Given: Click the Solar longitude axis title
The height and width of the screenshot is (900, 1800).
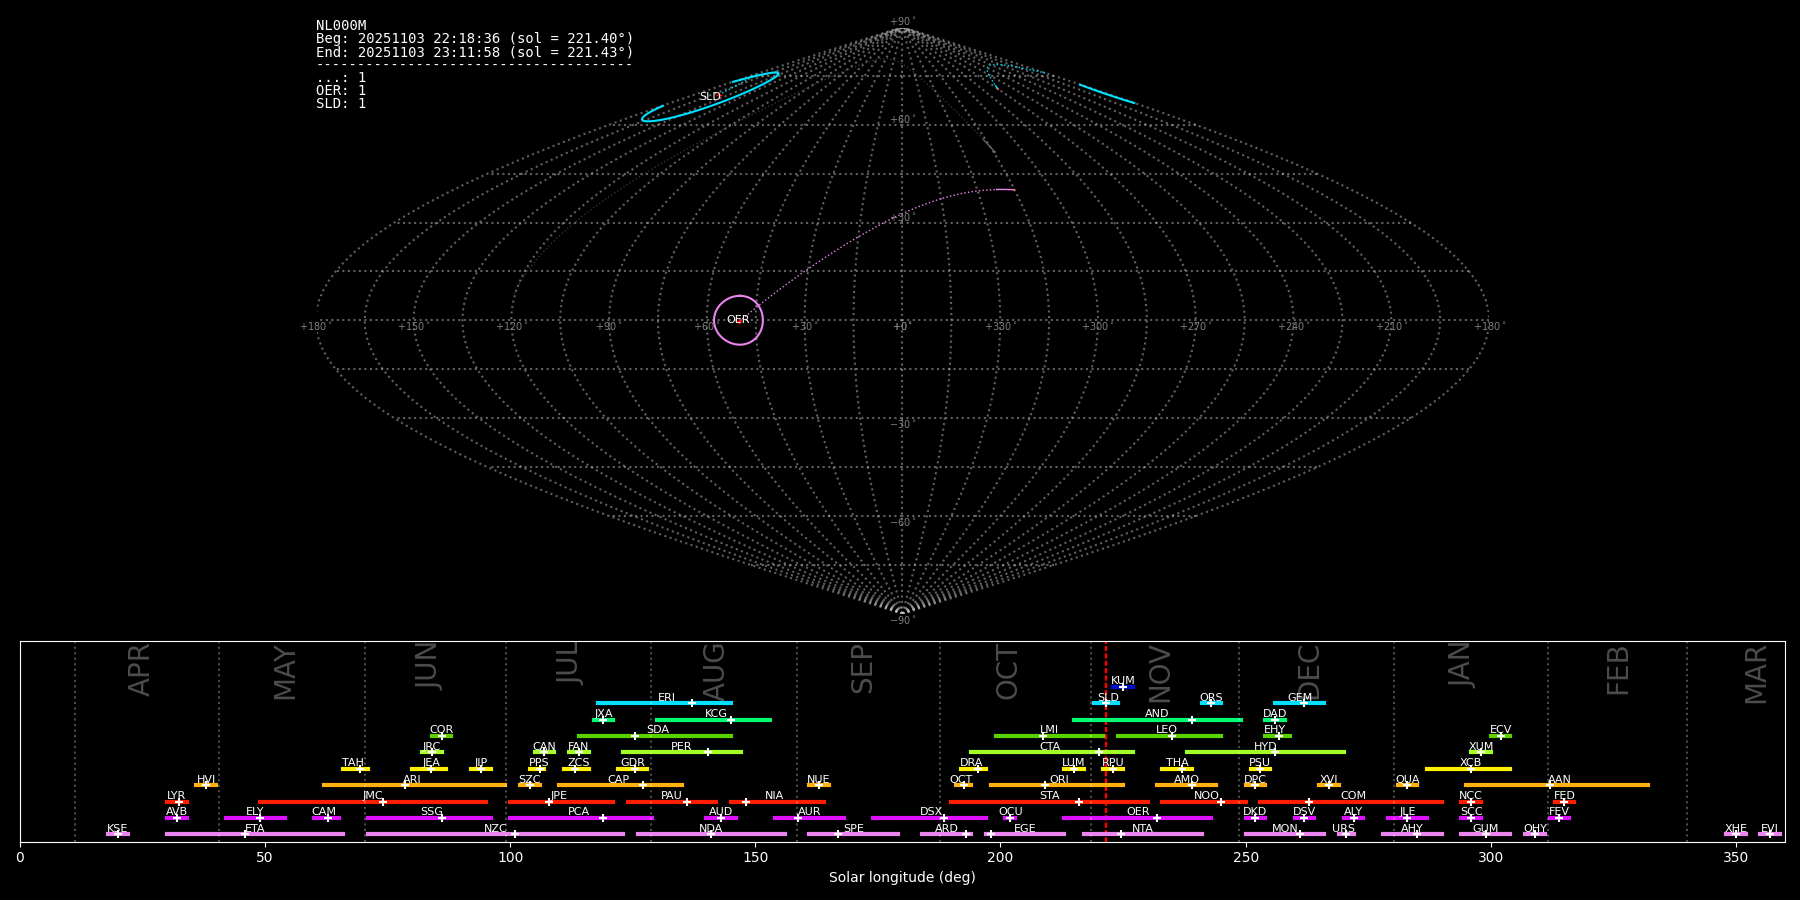Looking at the screenshot, I should [901, 877].
